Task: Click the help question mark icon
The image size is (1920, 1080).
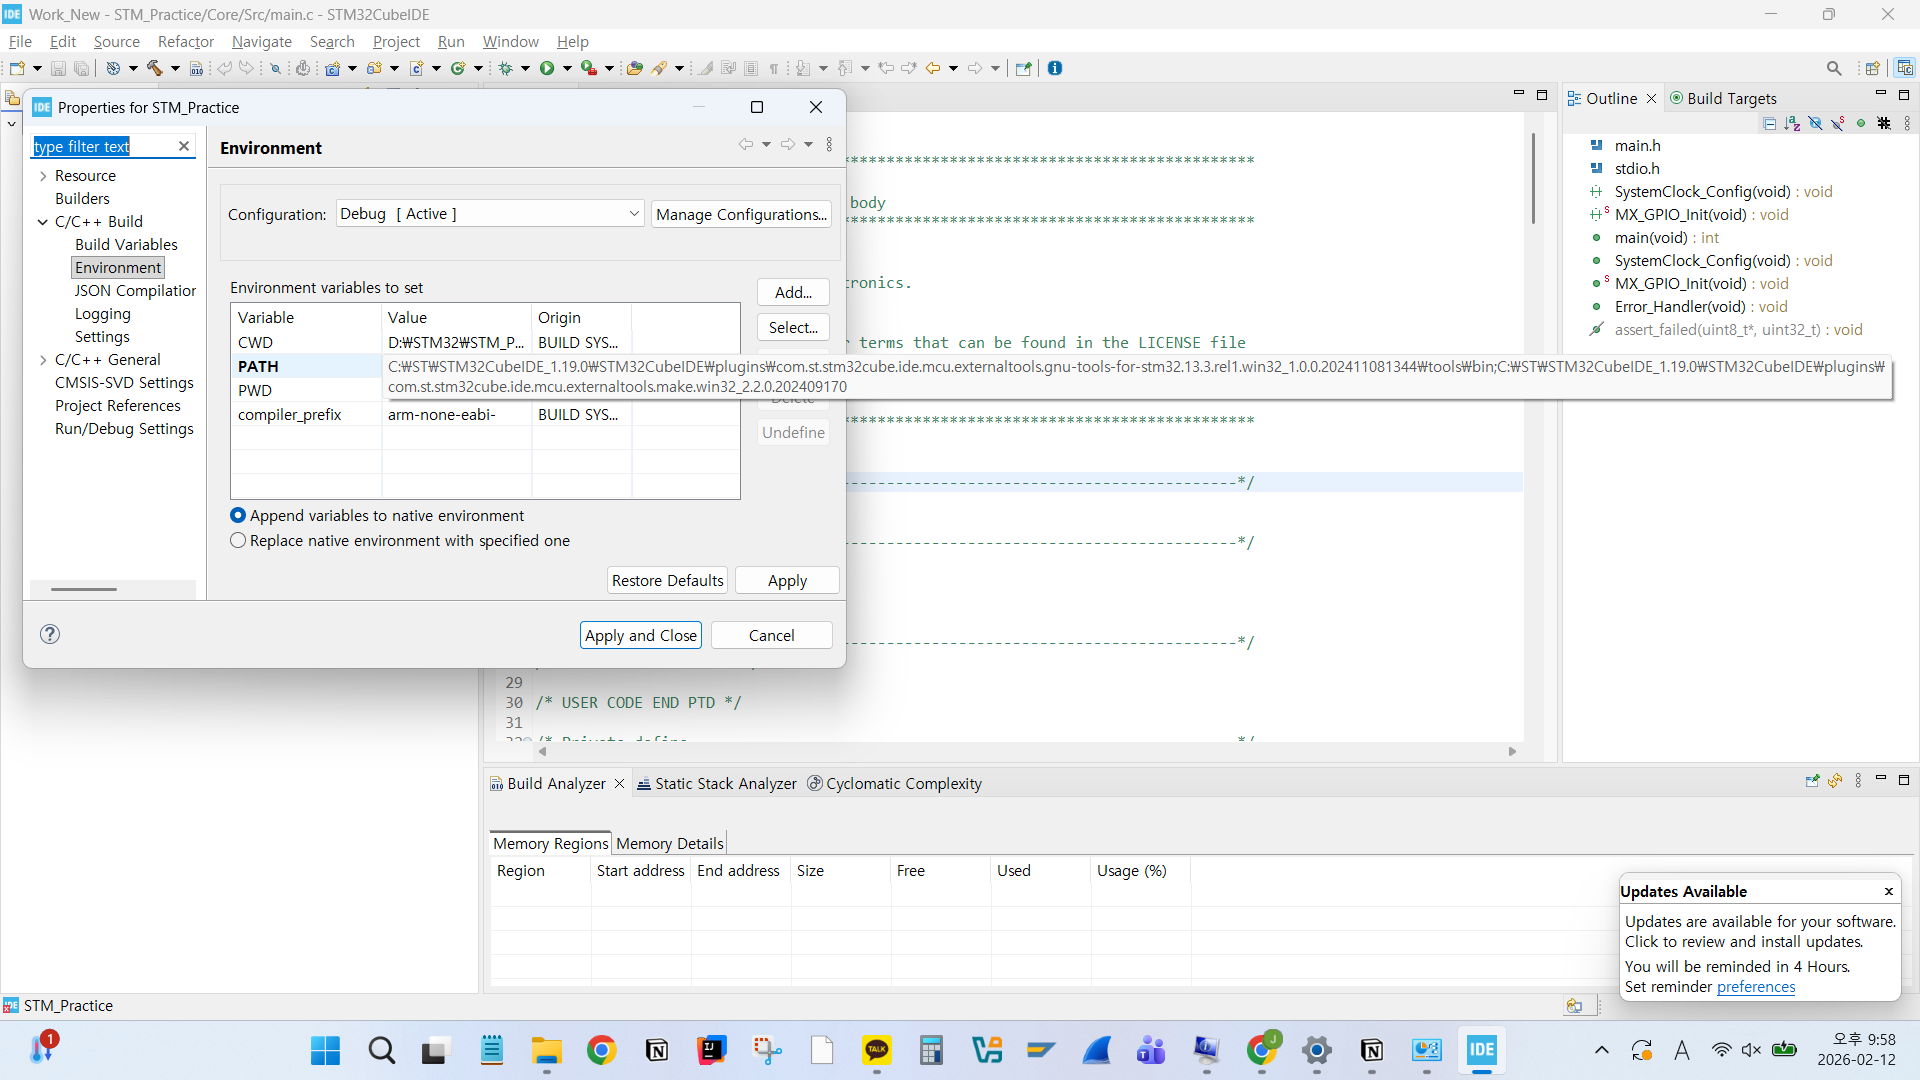Action: coord(50,634)
